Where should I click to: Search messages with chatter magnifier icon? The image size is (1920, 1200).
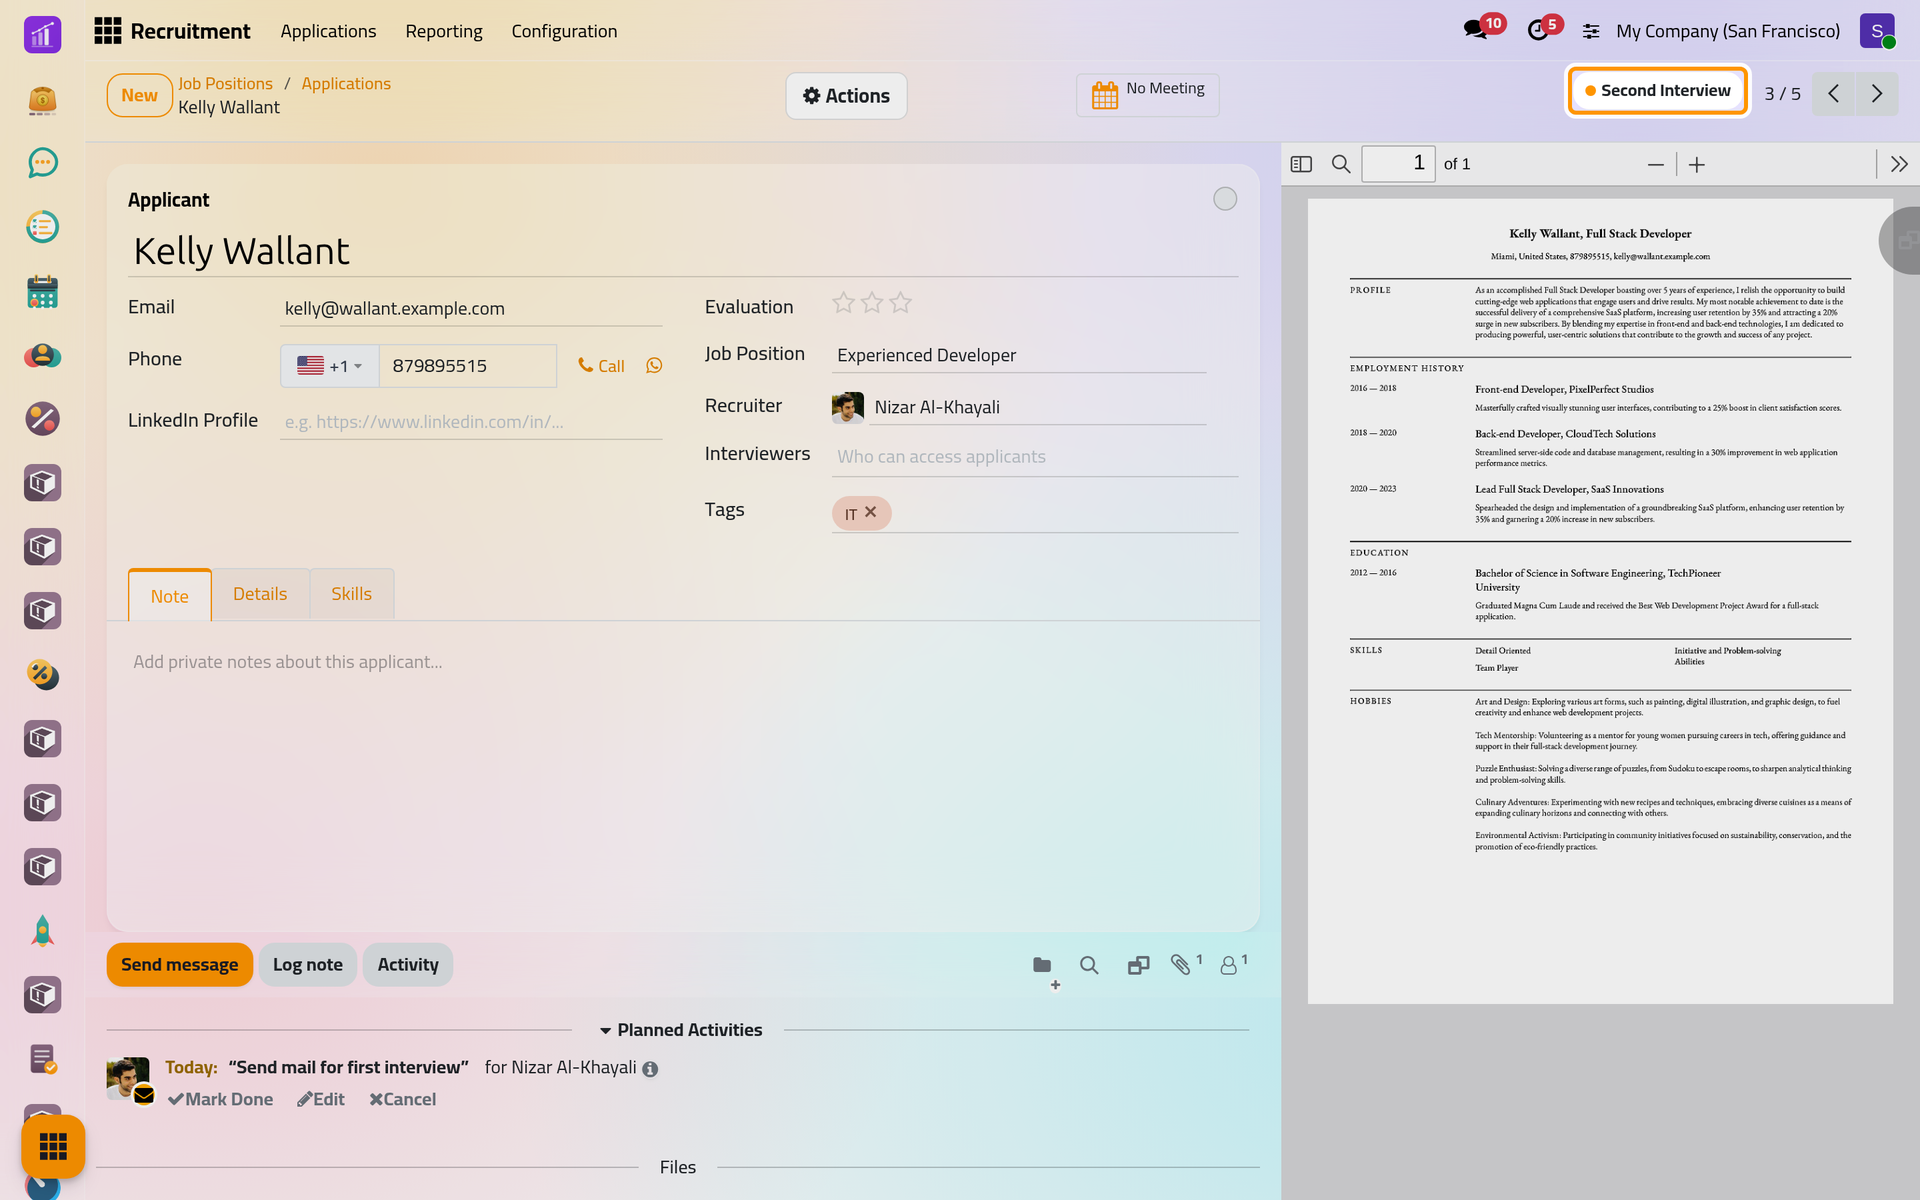tap(1089, 965)
